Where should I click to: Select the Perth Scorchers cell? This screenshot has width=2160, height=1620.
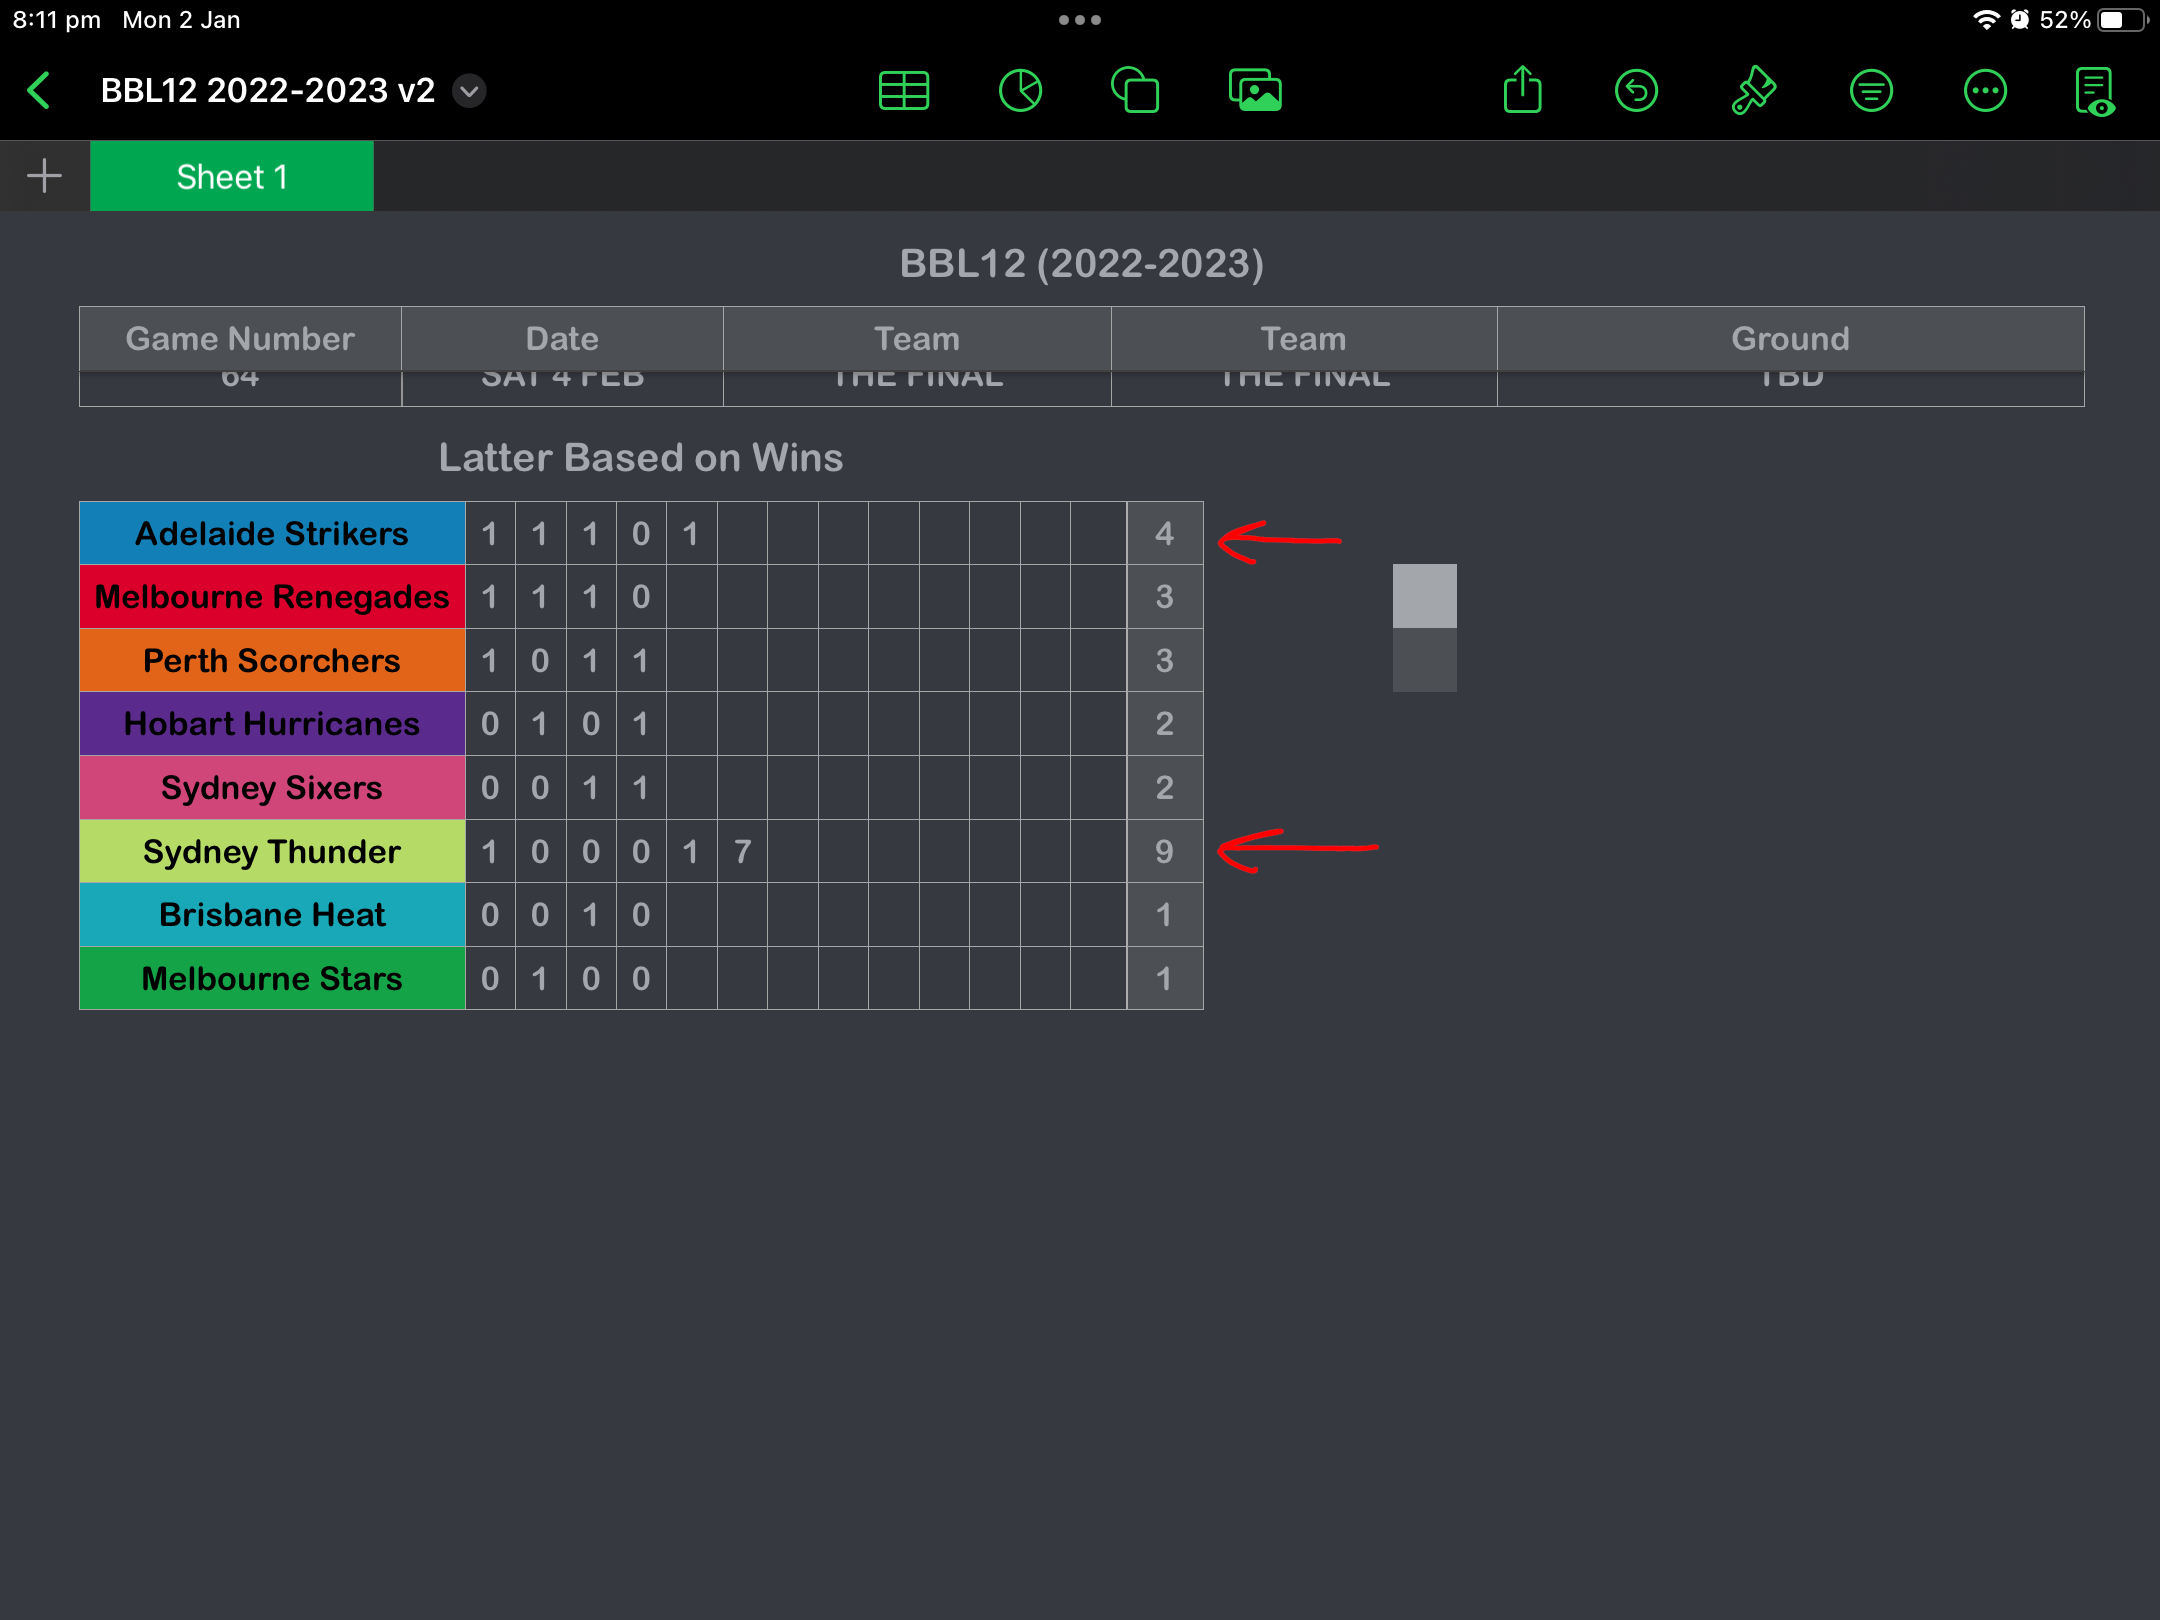coord(272,661)
